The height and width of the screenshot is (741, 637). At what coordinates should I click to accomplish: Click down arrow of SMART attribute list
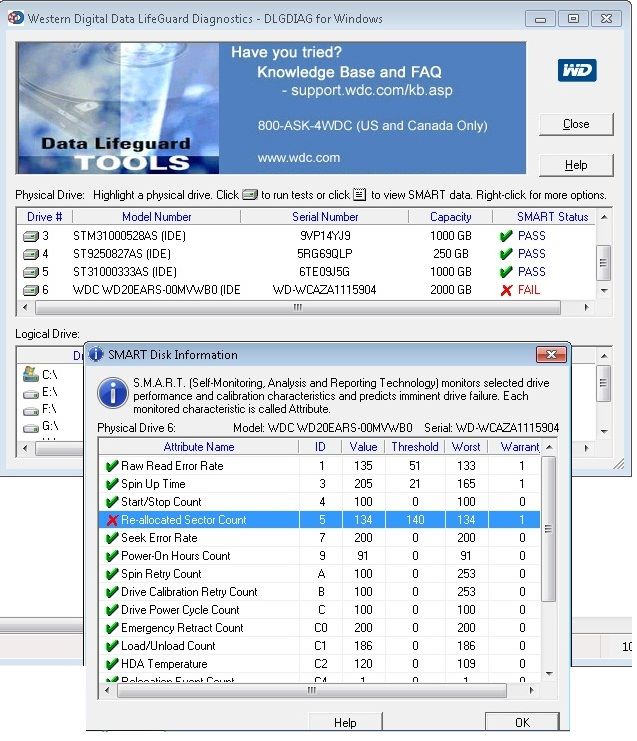coord(549,673)
